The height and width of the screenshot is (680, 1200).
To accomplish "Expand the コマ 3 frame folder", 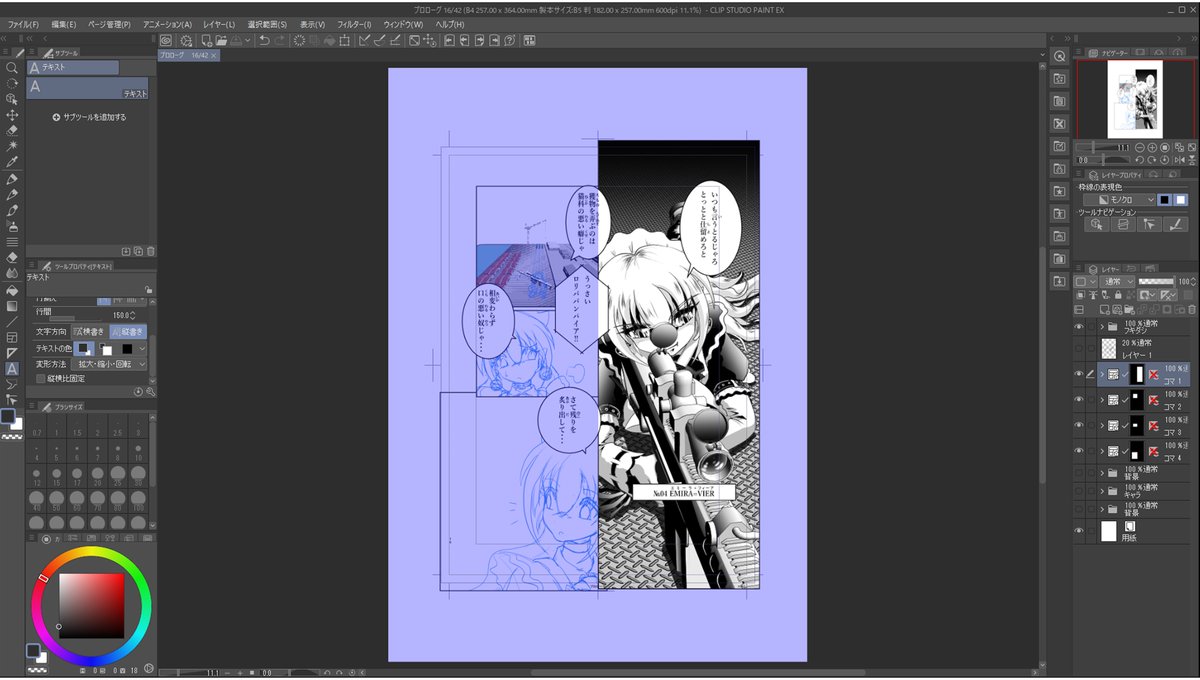I will pyautogui.click(x=1102, y=425).
